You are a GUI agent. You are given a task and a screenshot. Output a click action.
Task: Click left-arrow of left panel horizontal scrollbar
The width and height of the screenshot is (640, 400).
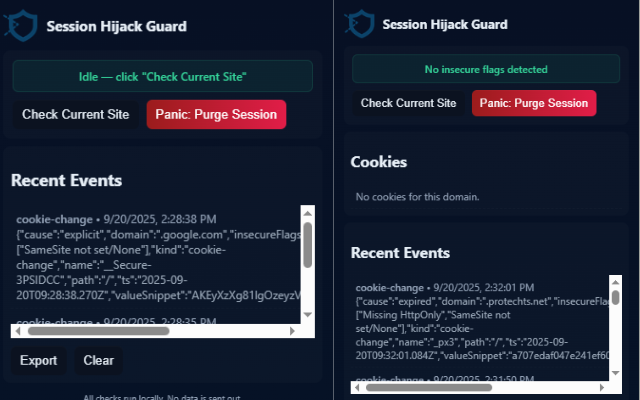pyautogui.click(x=18, y=330)
